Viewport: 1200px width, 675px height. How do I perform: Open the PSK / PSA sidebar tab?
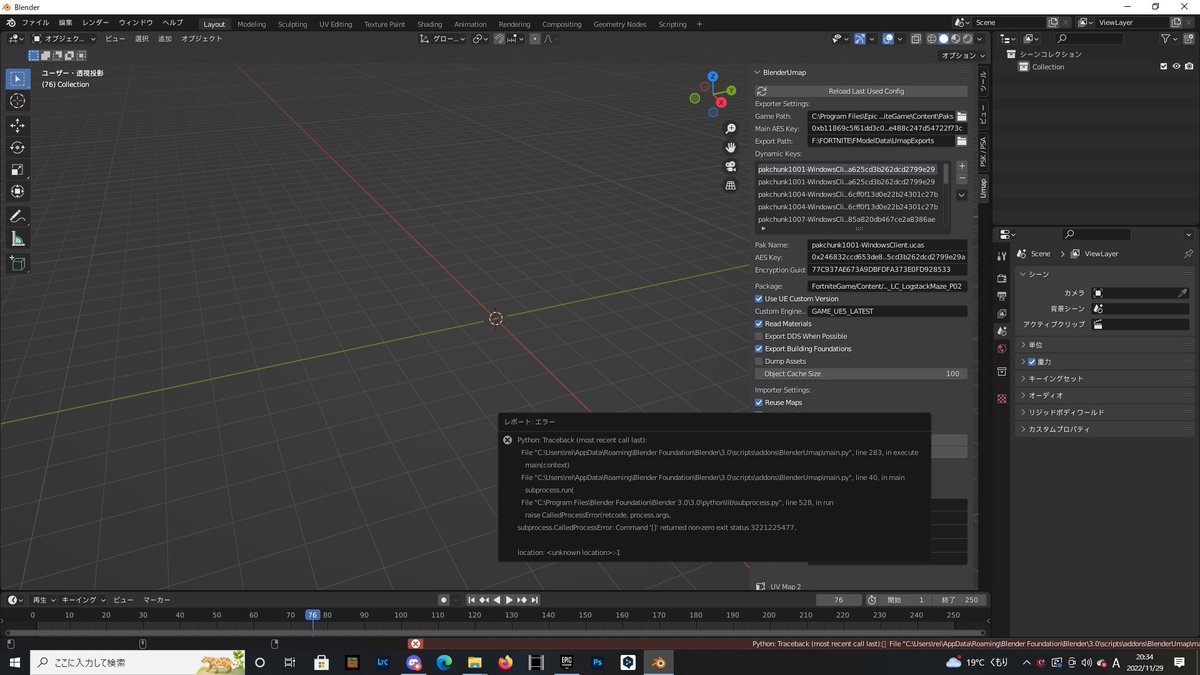coord(982,153)
